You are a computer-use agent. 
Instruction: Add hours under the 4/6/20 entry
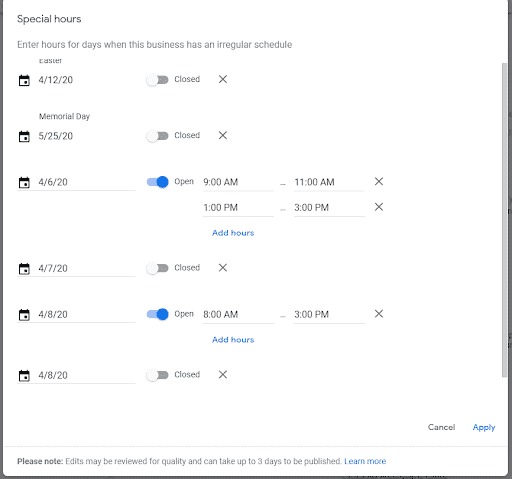pos(233,233)
